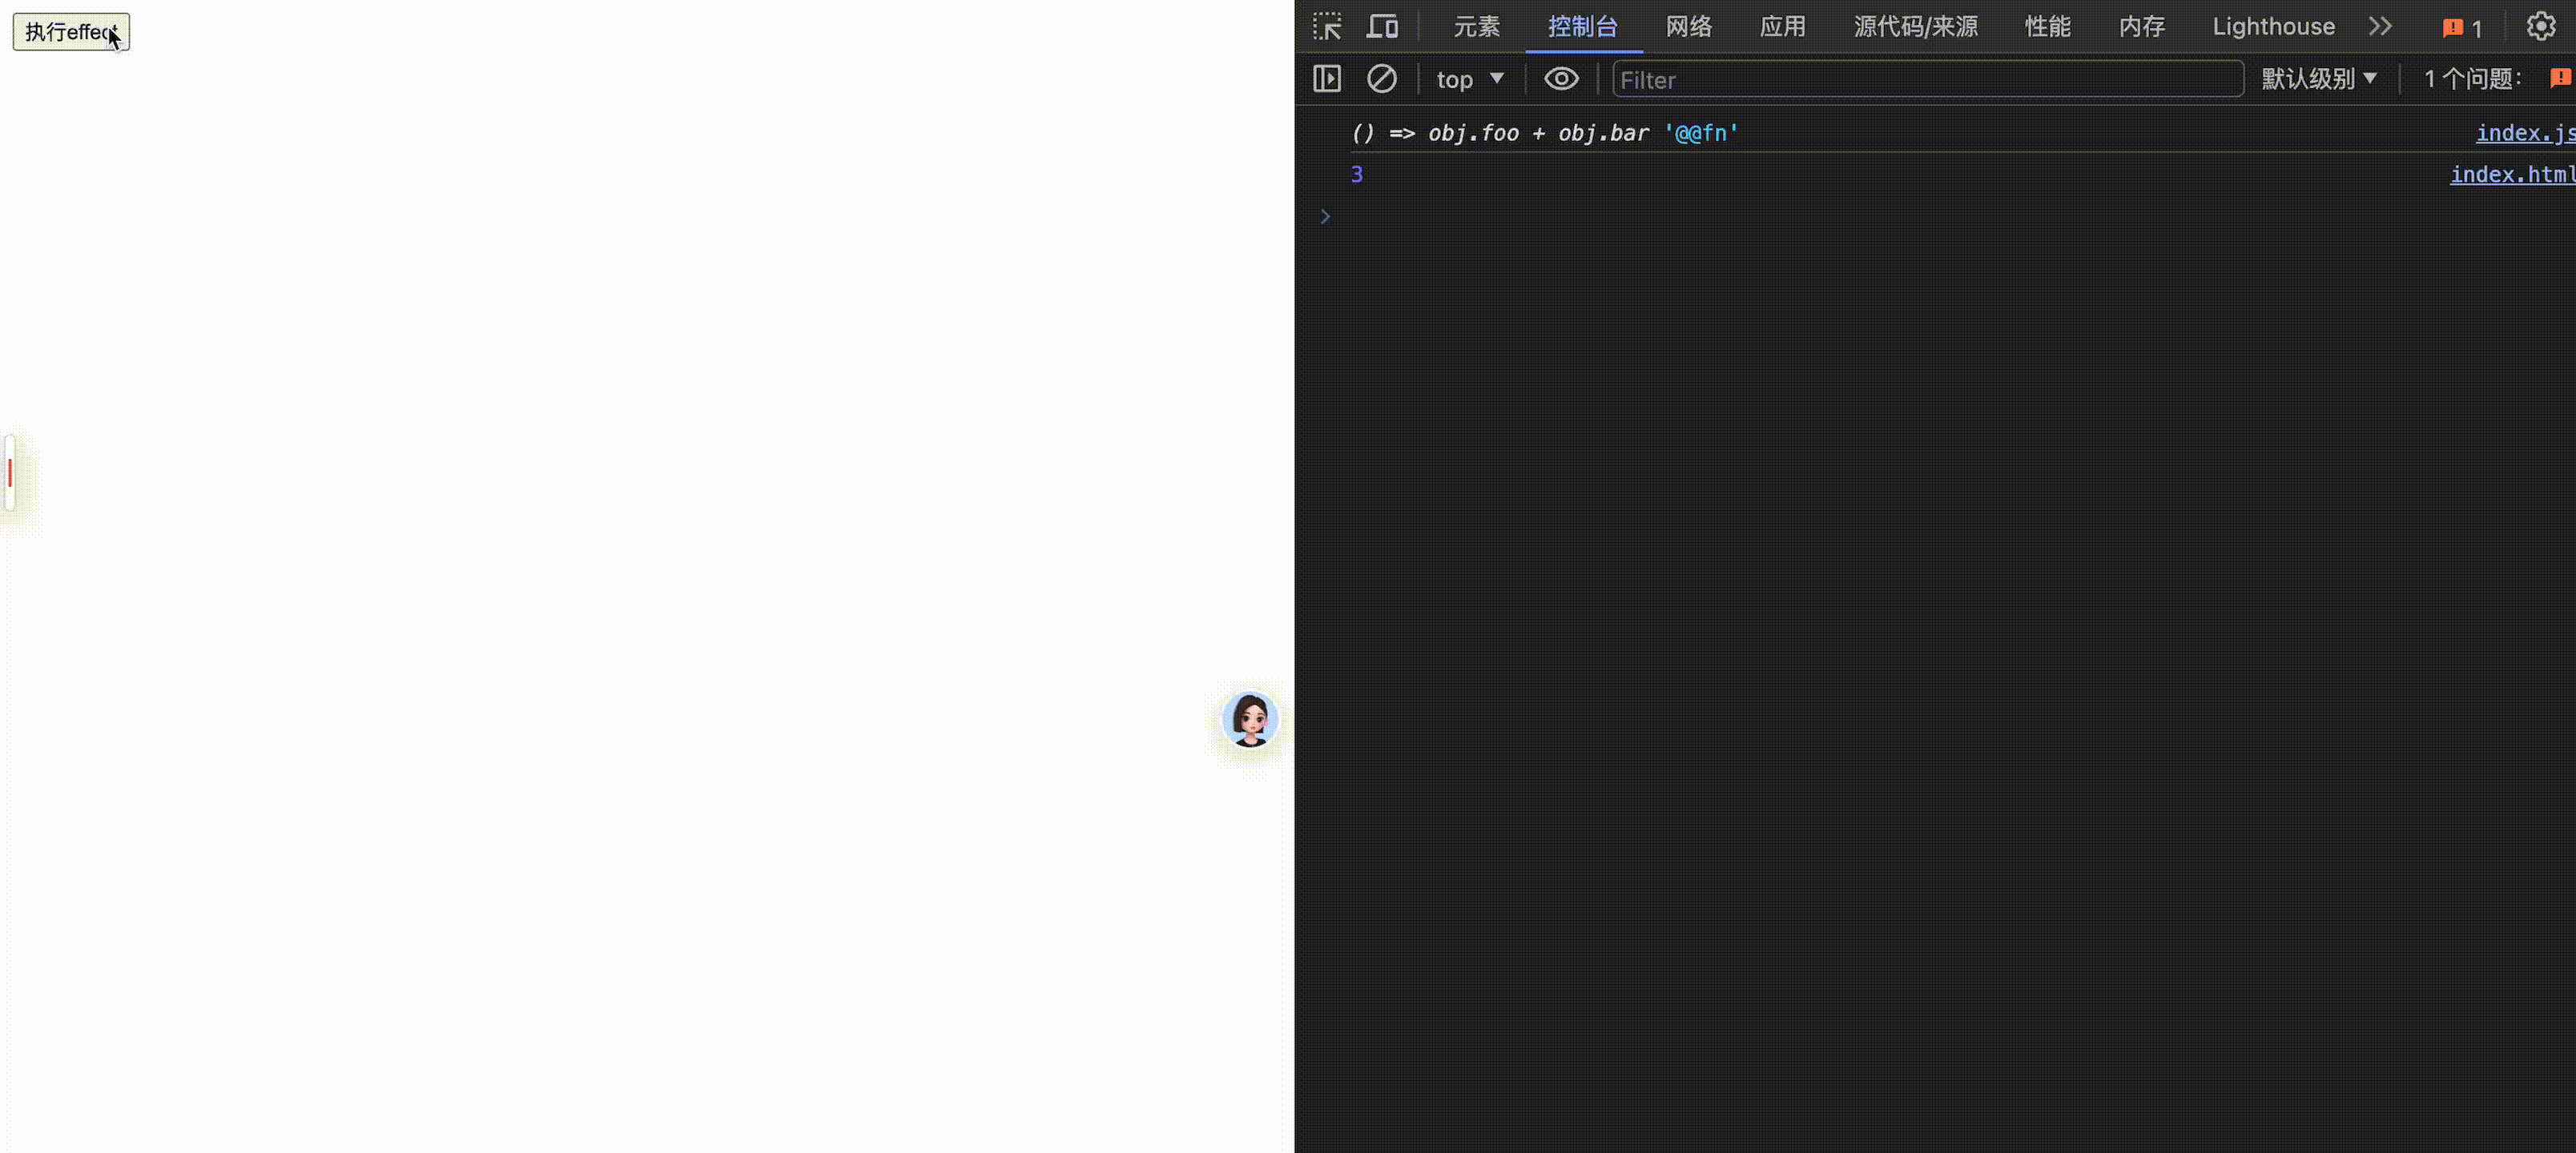Click the avatar thumbnail on the page
The image size is (2576, 1153).
pos(1250,720)
